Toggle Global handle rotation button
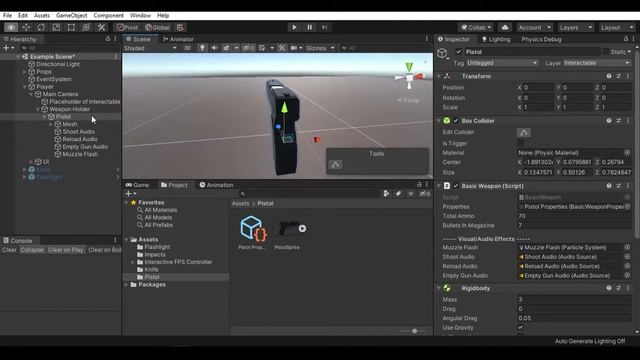Screen dimensions: 640x360 tap(158, 27)
